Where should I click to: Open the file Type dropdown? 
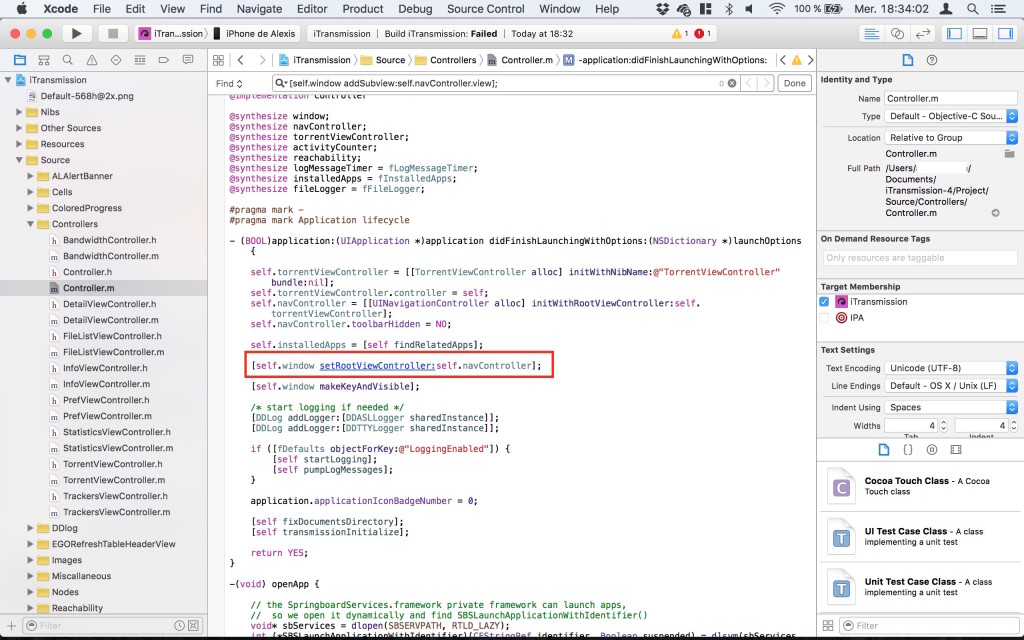click(951, 116)
